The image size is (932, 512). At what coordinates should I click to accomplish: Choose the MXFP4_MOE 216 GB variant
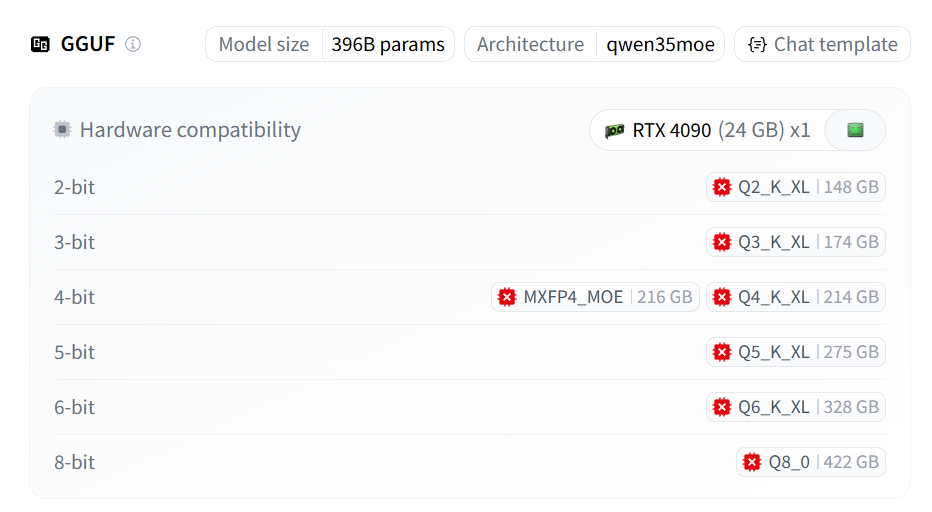point(593,297)
